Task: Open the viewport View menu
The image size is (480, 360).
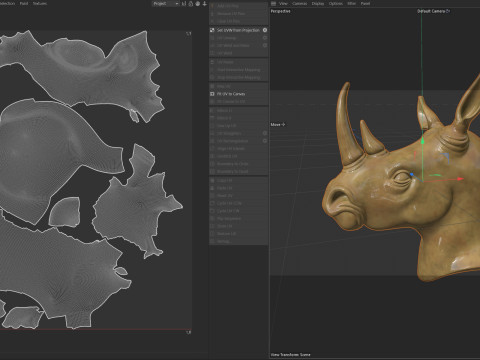Action: pos(283,3)
